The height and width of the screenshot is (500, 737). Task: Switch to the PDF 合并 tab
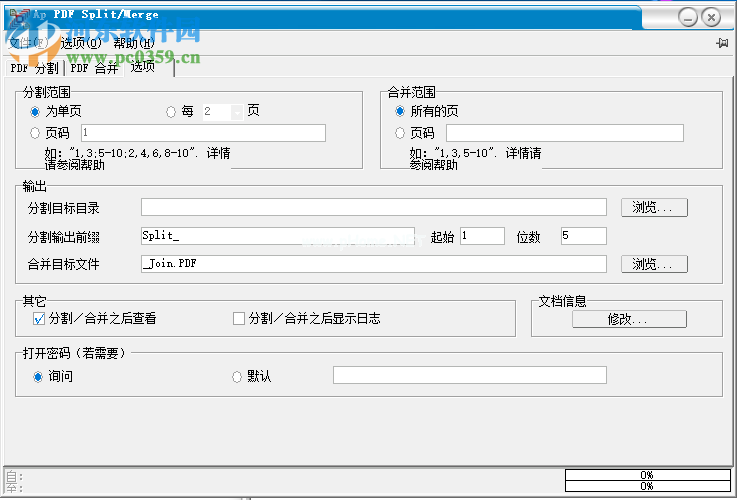click(94, 68)
